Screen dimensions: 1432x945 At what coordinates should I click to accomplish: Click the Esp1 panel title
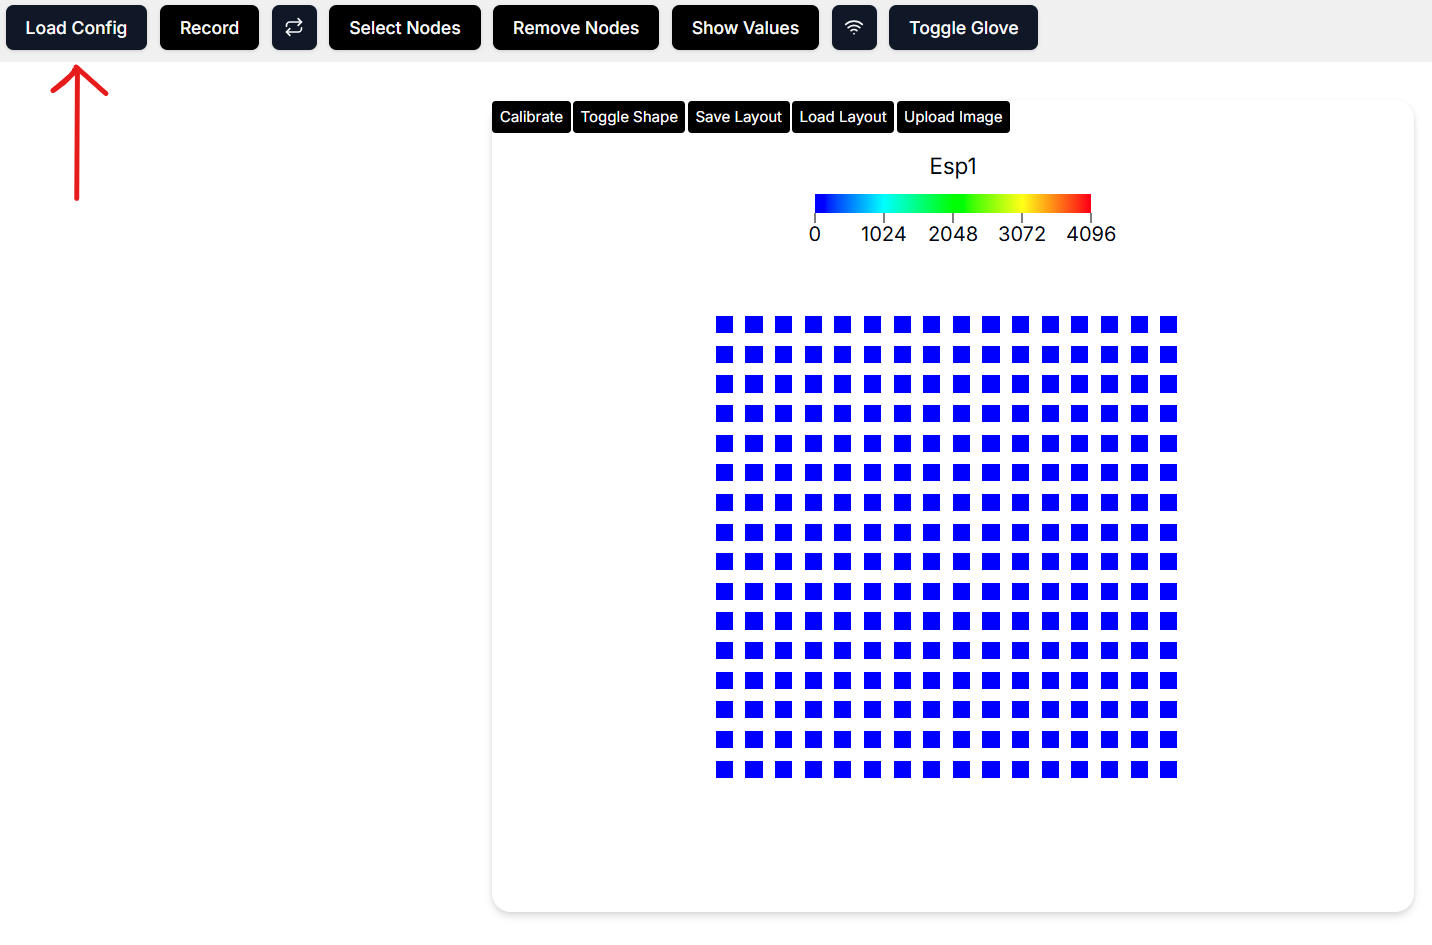click(x=953, y=166)
